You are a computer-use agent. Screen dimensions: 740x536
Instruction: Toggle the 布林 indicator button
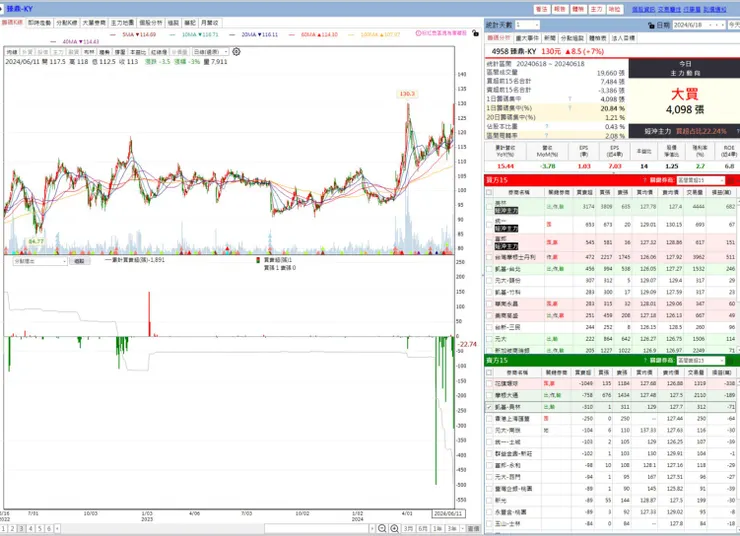point(89,52)
